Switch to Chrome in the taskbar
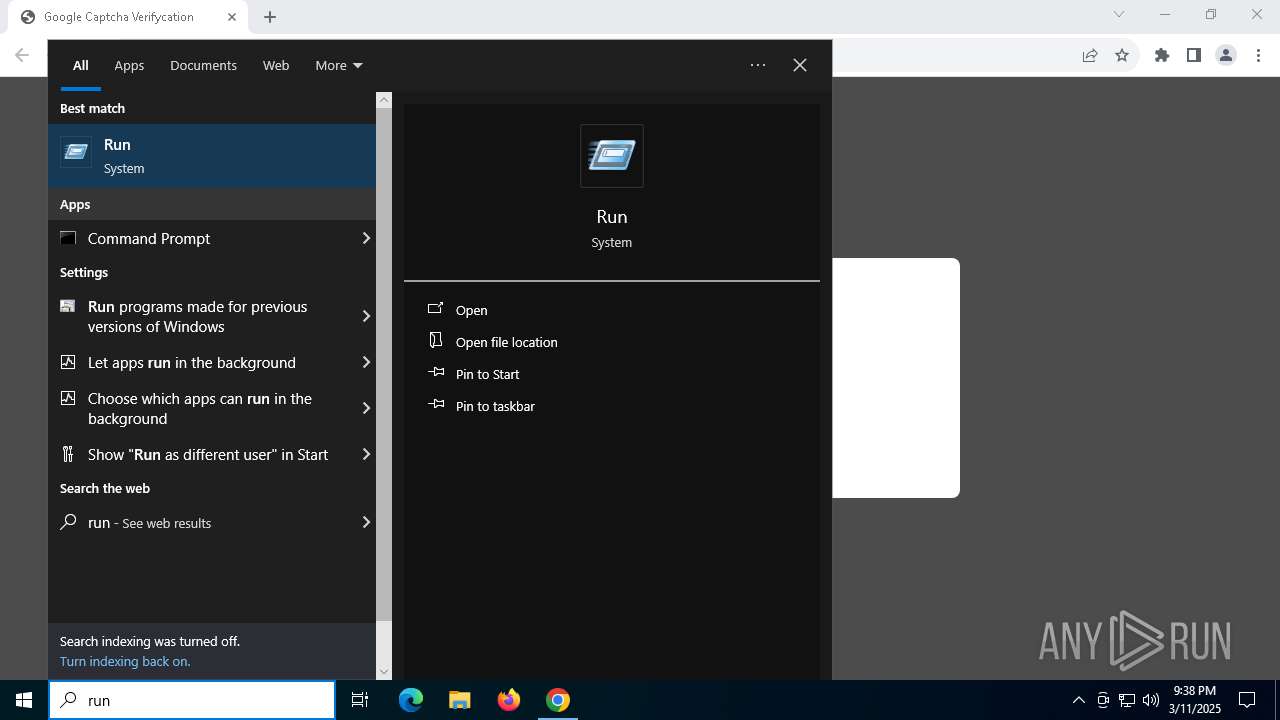1280x720 pixels. 558,700
